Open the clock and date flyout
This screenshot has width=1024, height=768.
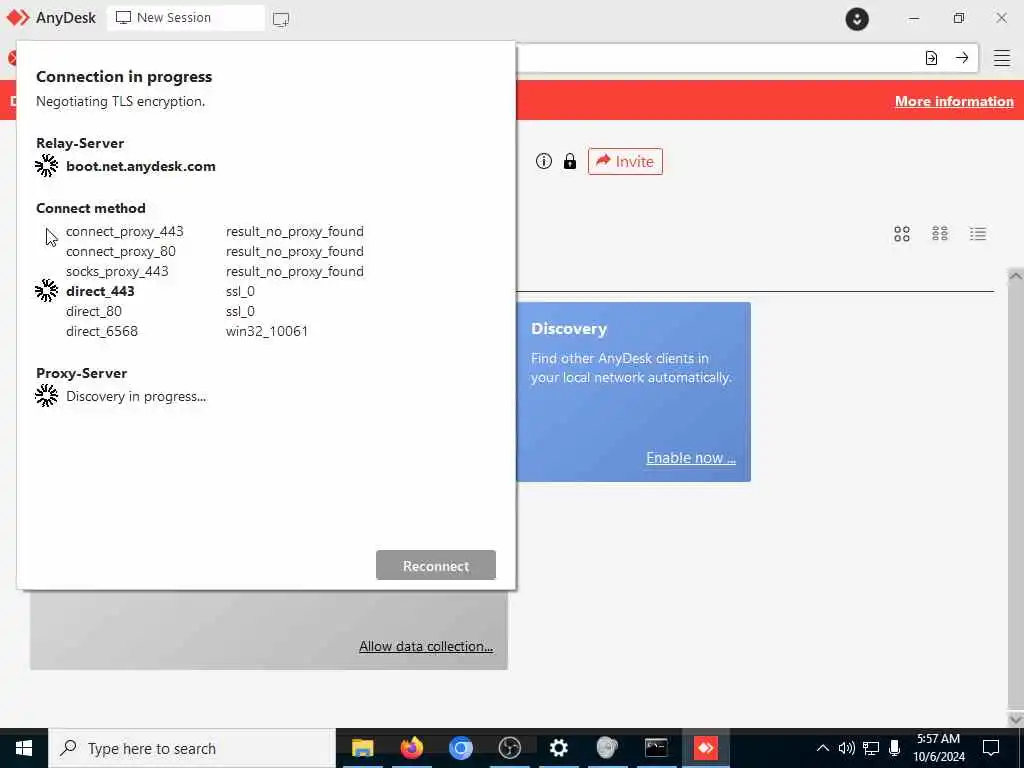(x=938, y=748)
